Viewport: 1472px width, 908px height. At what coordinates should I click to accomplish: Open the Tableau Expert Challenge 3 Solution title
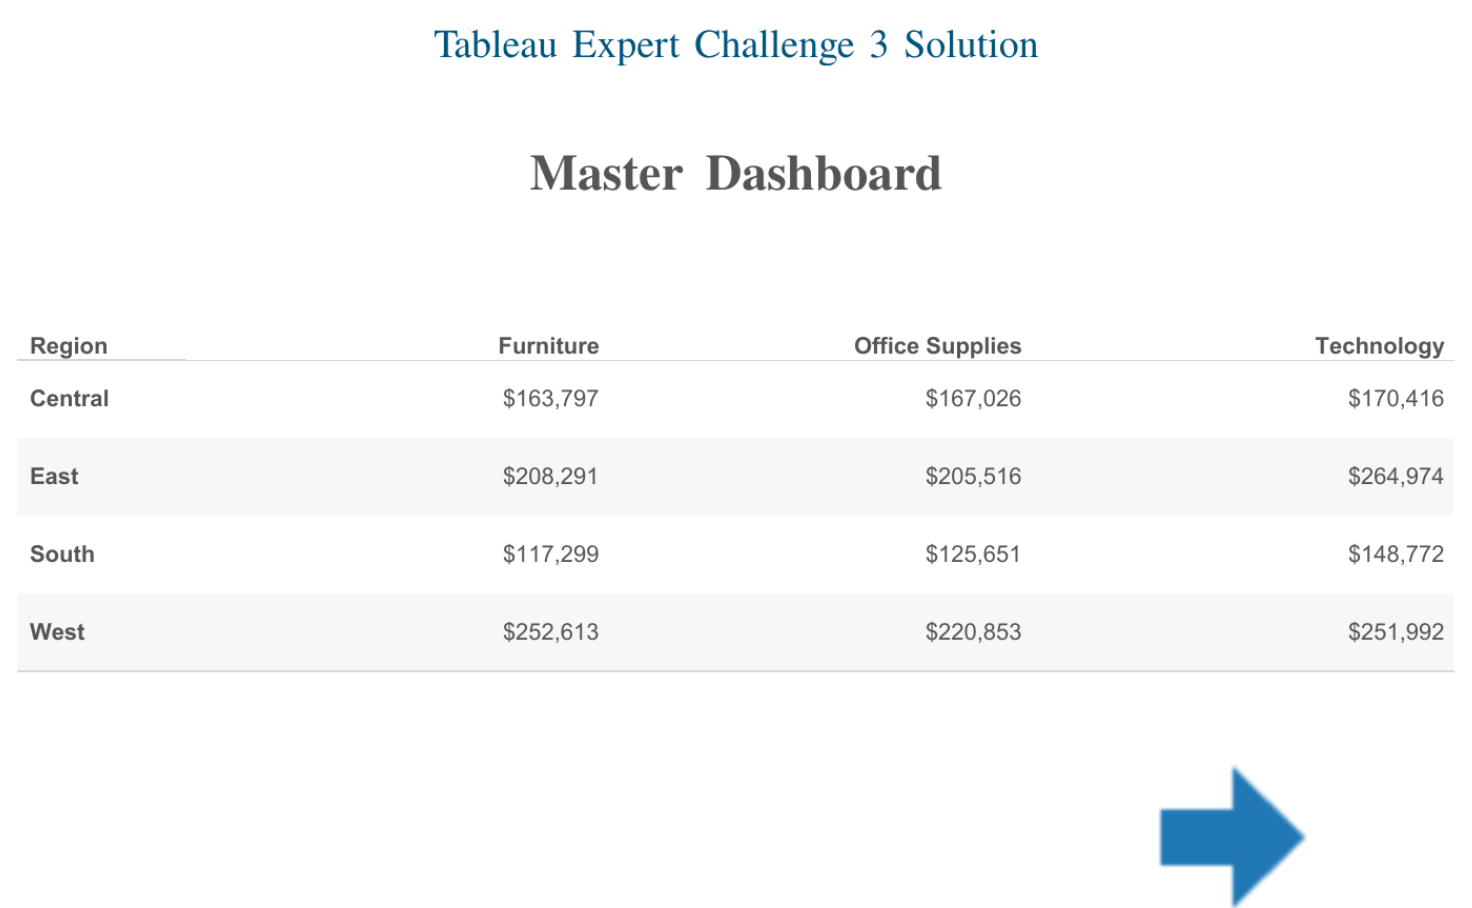736,45
